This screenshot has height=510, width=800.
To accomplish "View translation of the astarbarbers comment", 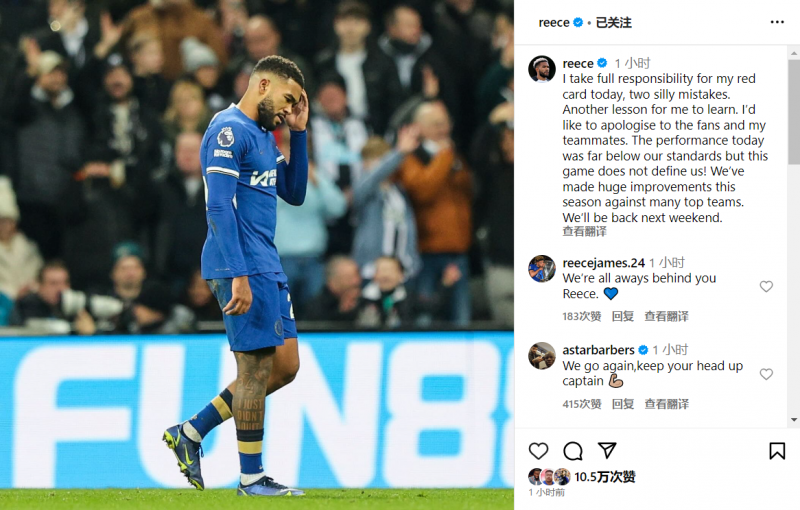I will pyautogui.click(x=666, y=404).
